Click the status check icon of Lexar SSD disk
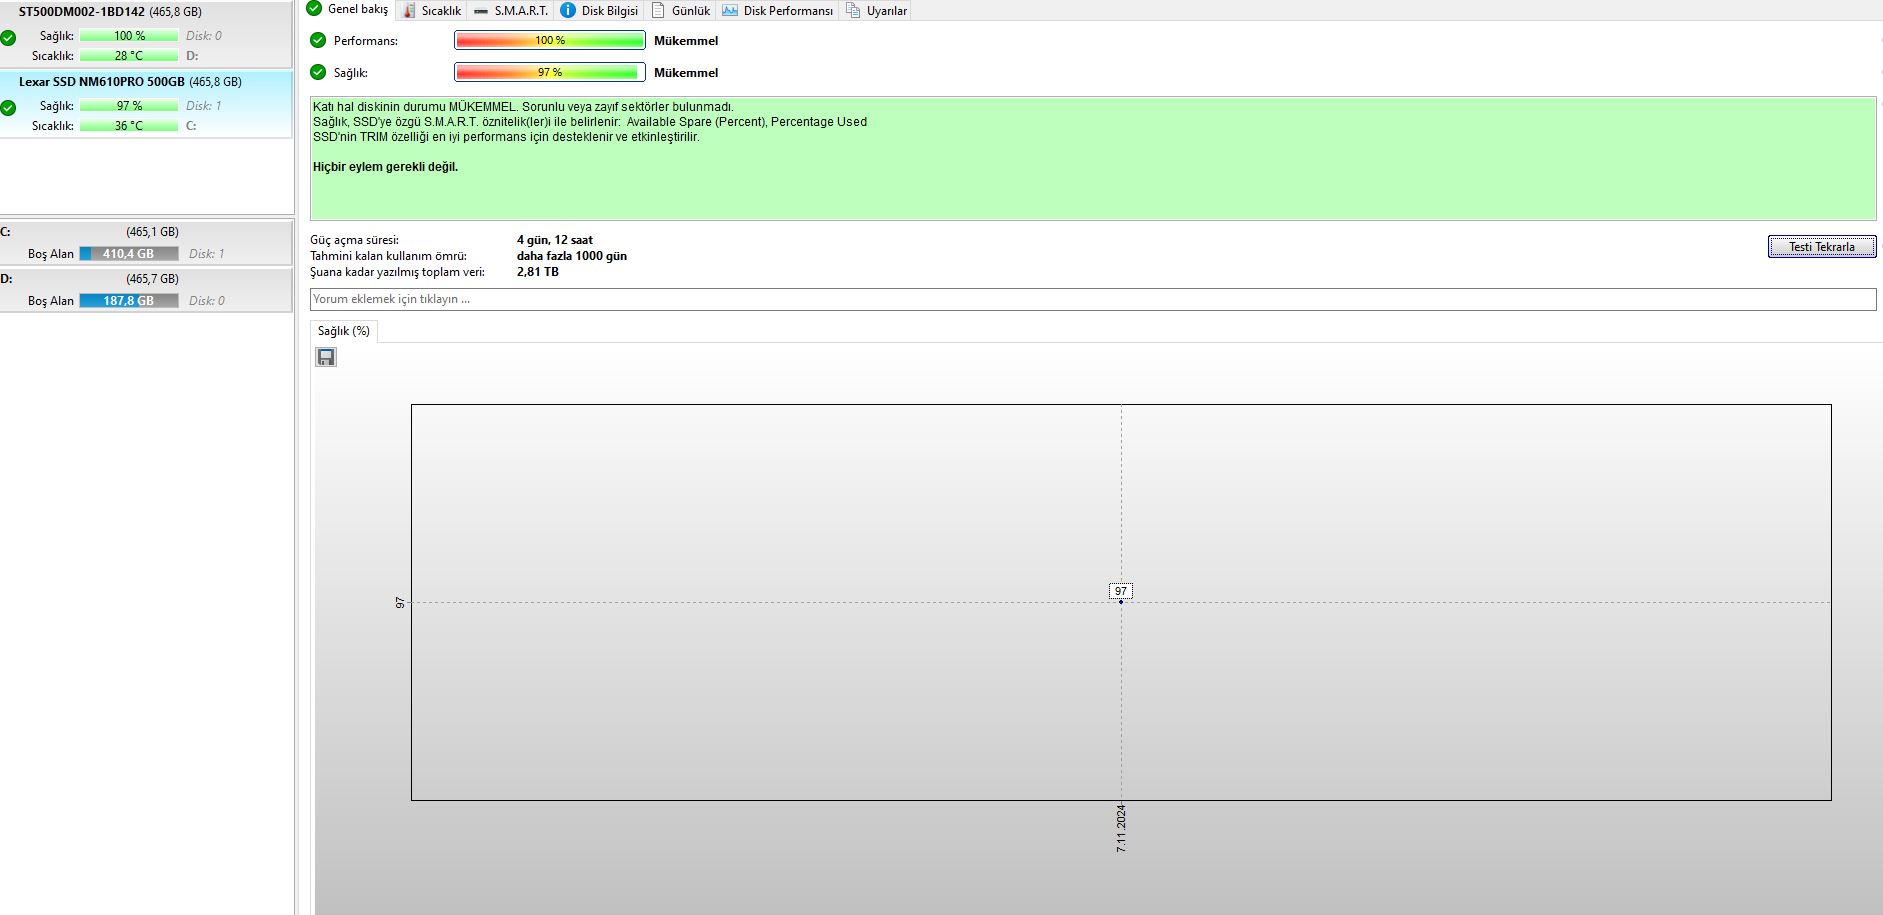1883x915 pixels. (8, 108)
